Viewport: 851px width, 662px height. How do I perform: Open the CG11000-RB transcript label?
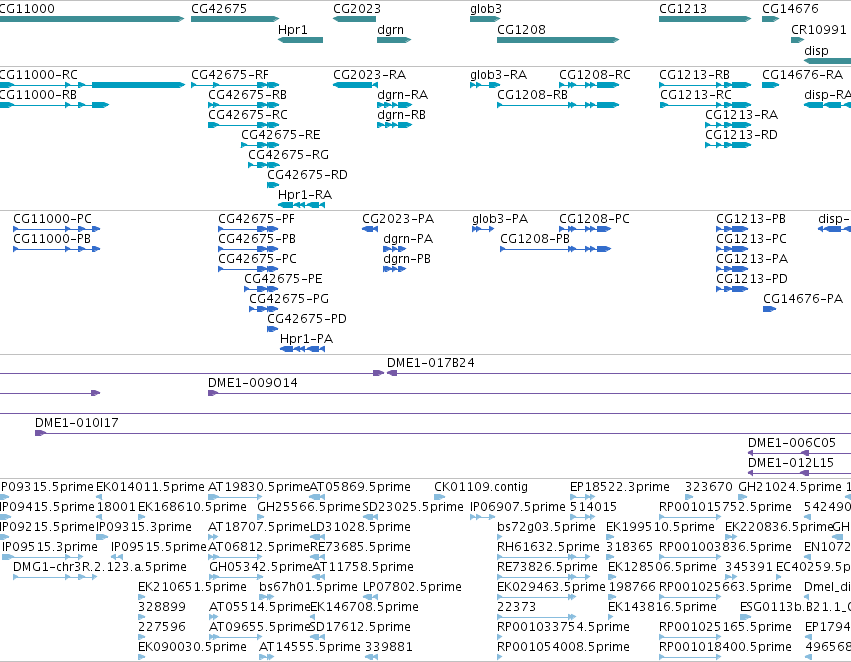(x=38, y=94)
